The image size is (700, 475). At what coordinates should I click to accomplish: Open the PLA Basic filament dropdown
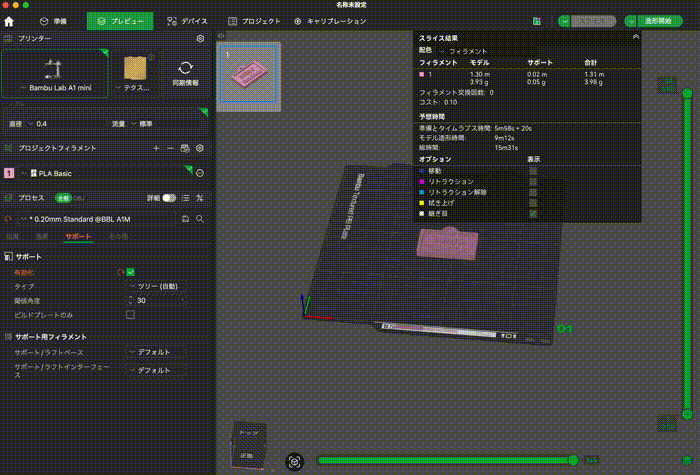(110, 173)
